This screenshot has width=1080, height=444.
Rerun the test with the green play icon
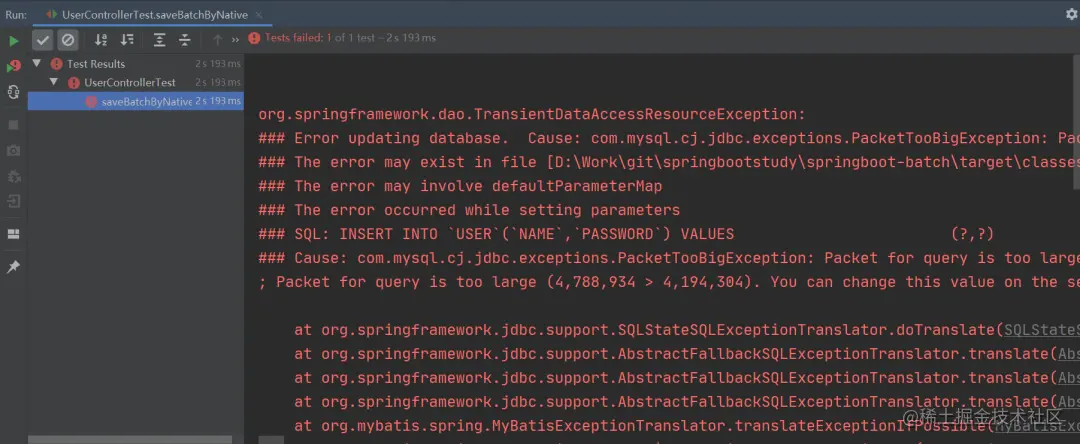click(x=13, y=41)
